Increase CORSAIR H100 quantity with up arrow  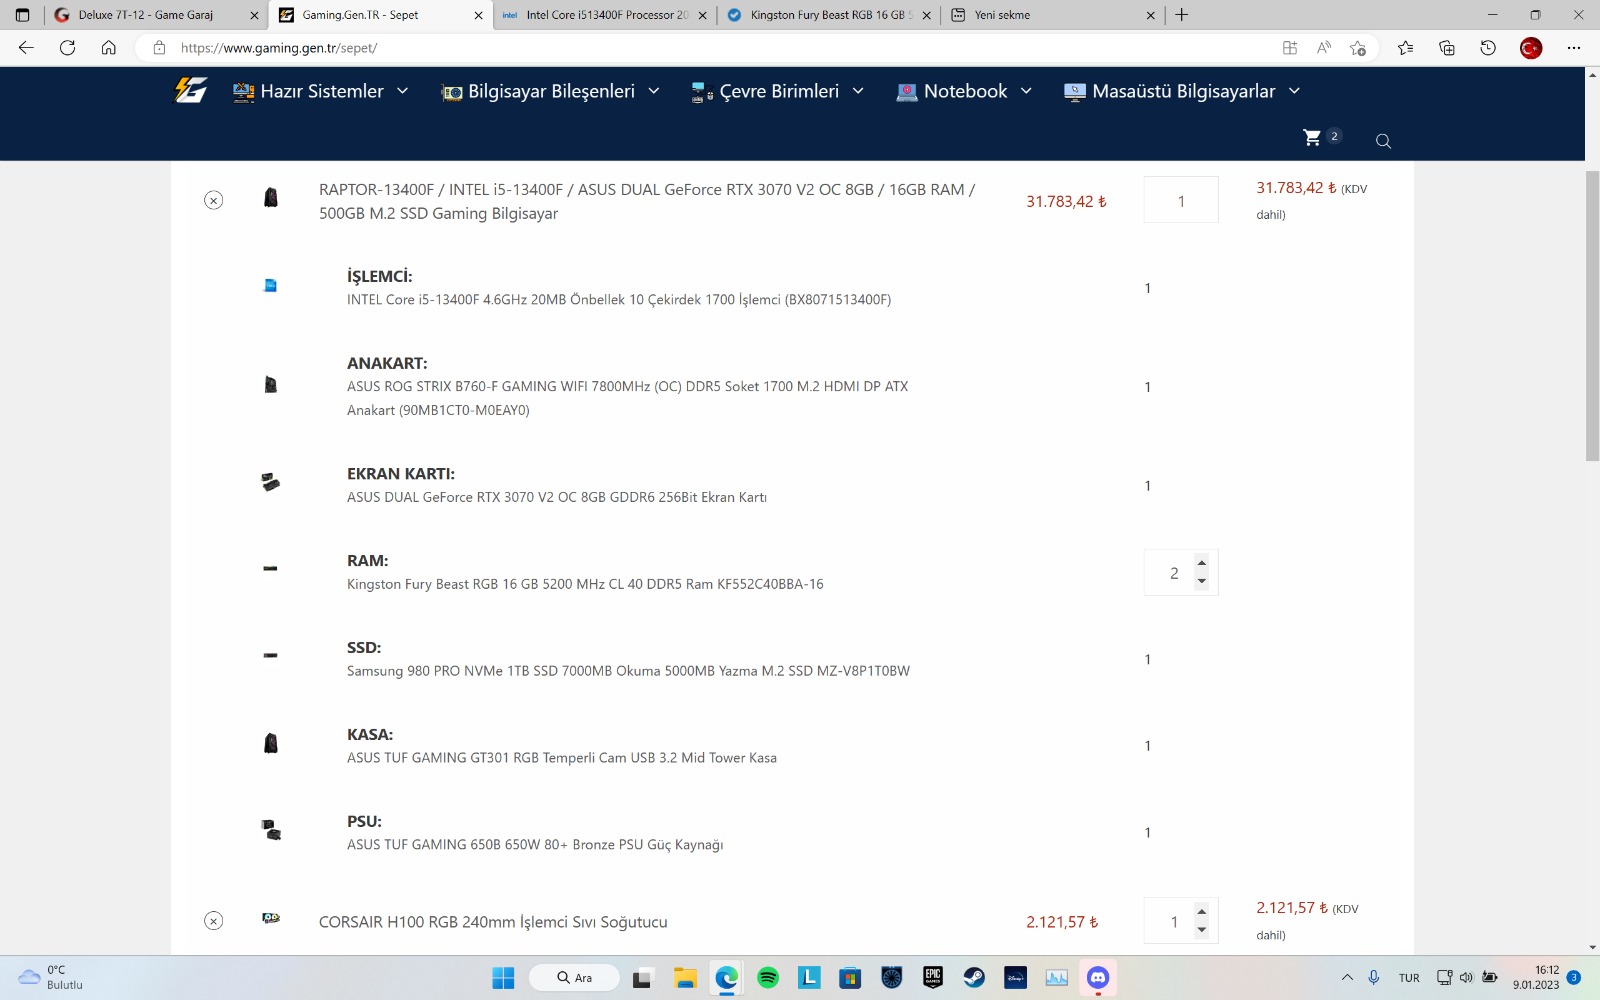coord(1202,911)
